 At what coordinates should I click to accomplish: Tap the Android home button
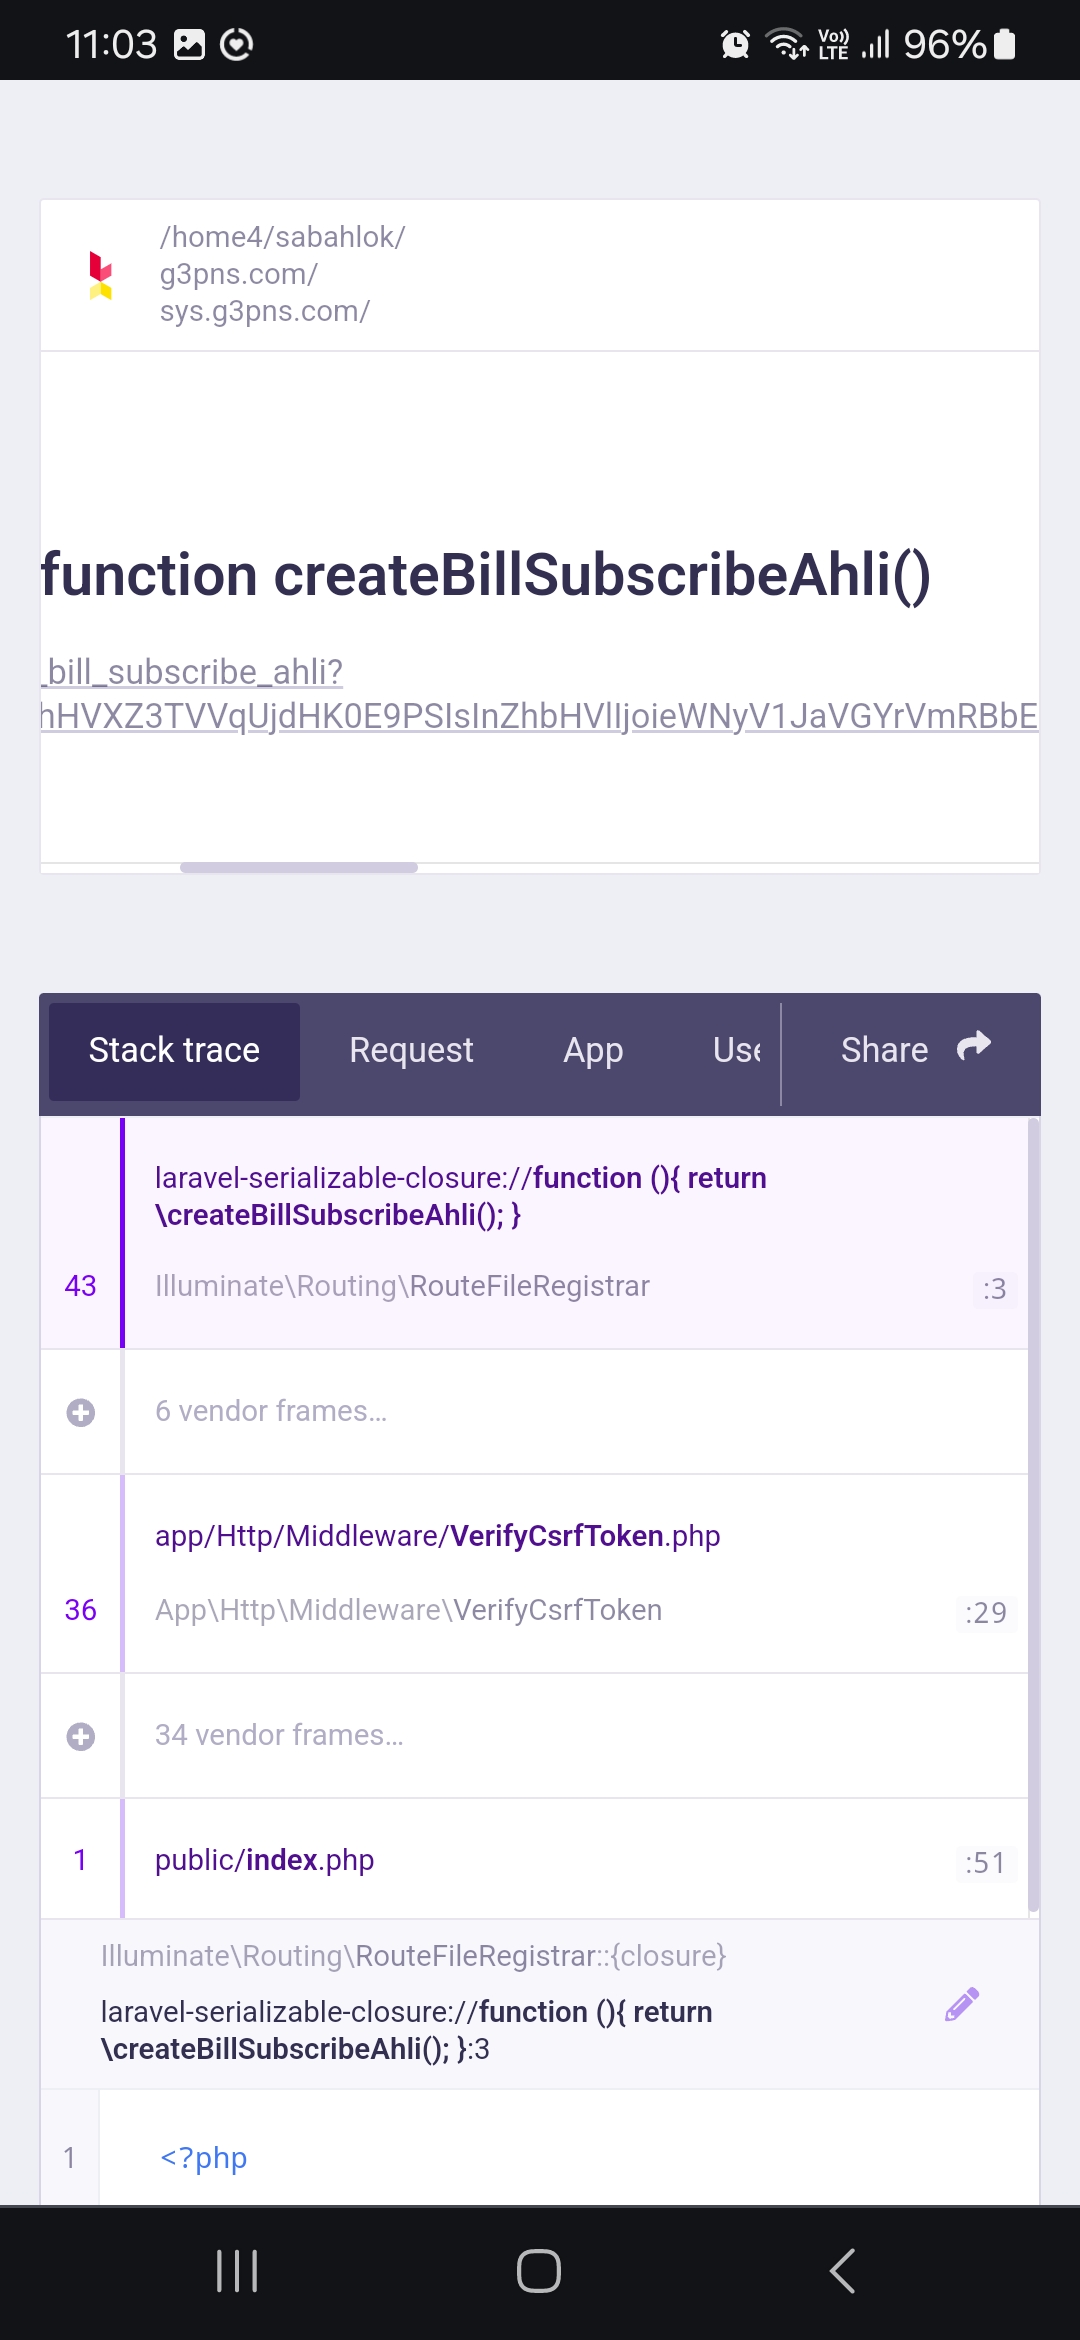point(539,2270)
